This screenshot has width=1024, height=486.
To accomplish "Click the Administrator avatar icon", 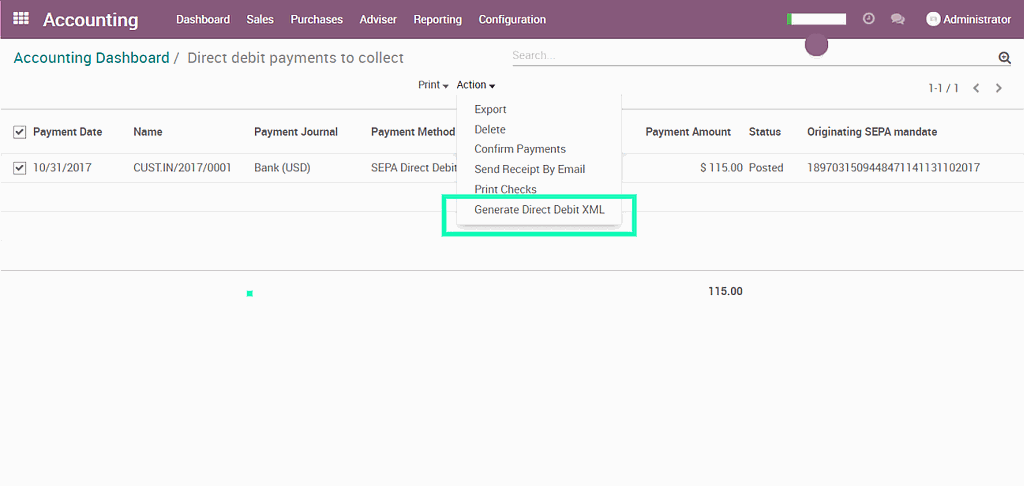I will 933,19.
